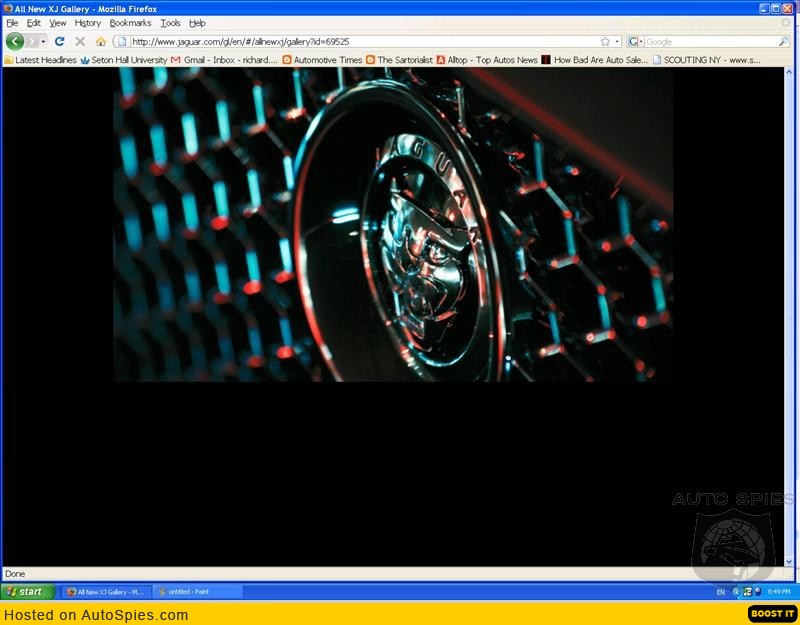
Task: Open the address bar history dropdown
Action: click(x=617, y=41)
